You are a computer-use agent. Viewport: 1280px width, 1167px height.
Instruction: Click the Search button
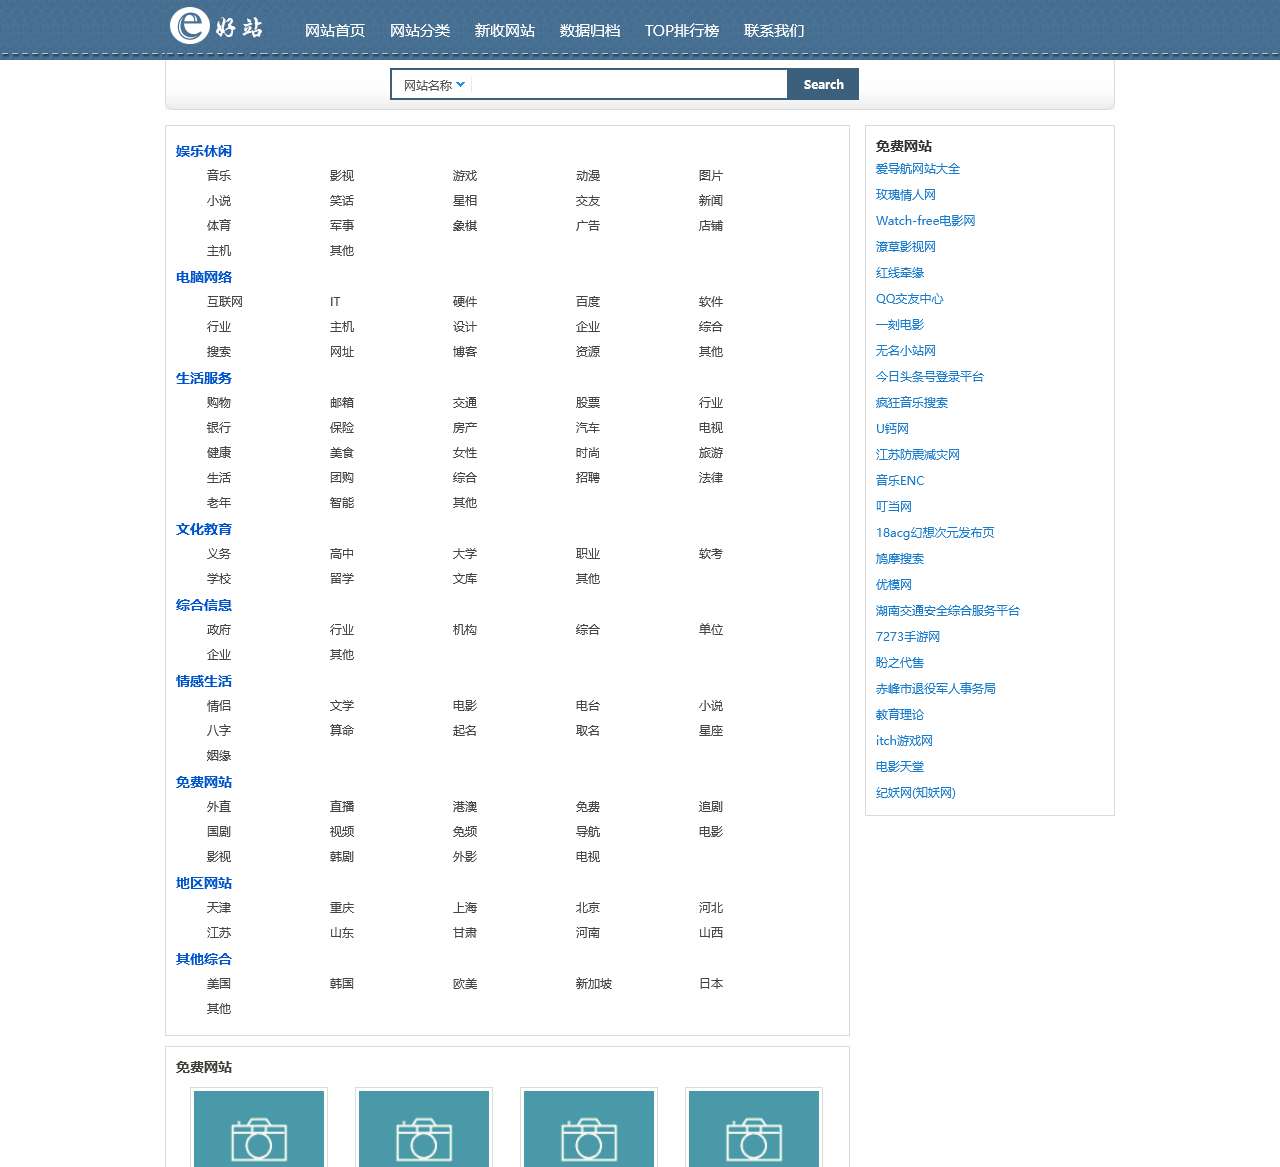(x=823, y=85)
